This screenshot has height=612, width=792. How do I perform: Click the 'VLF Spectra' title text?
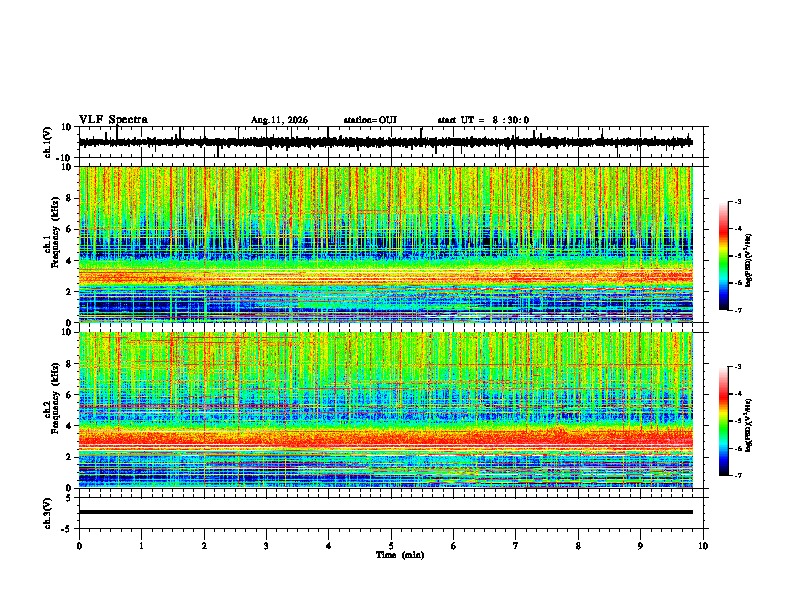113,120
